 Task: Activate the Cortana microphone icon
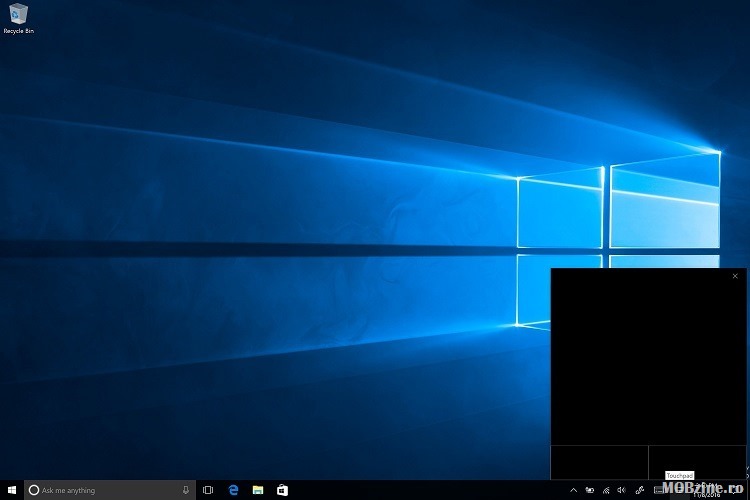tap(186, 490)
